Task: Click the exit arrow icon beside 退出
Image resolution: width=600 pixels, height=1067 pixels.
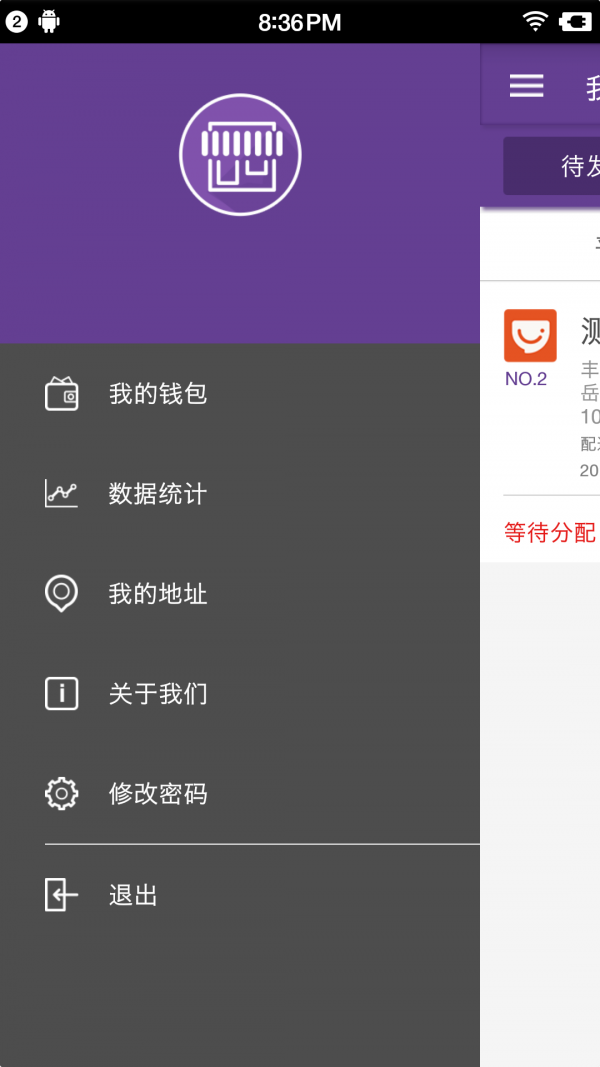Action: [x=61, y=895]
